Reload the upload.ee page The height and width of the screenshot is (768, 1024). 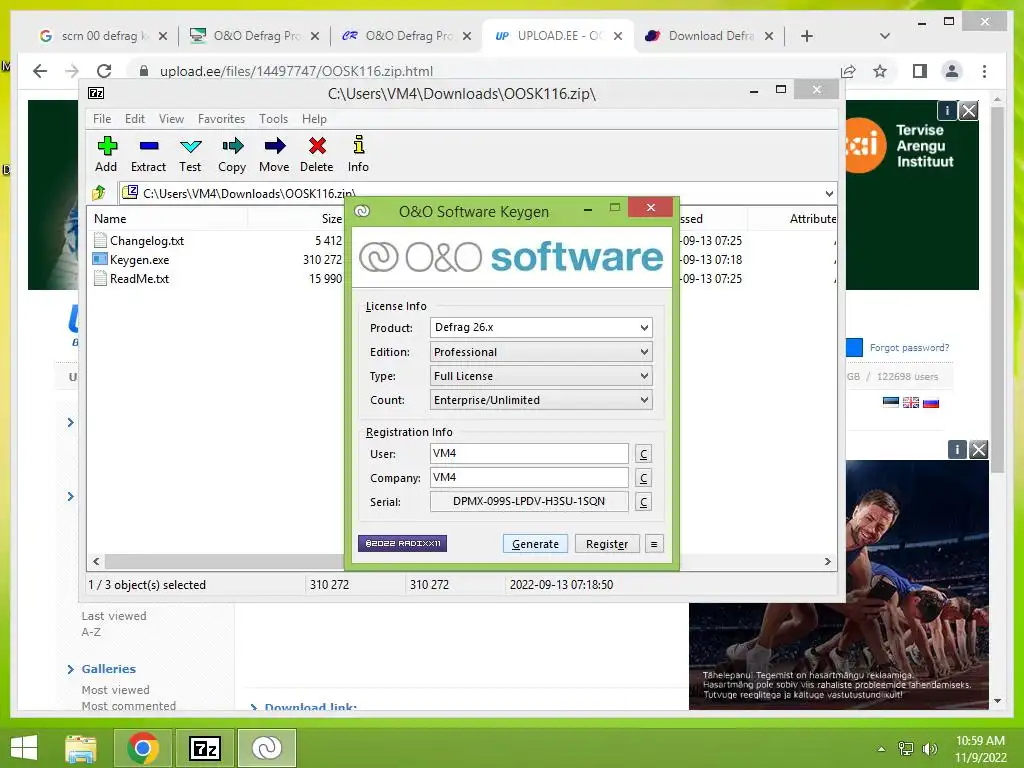104,71
